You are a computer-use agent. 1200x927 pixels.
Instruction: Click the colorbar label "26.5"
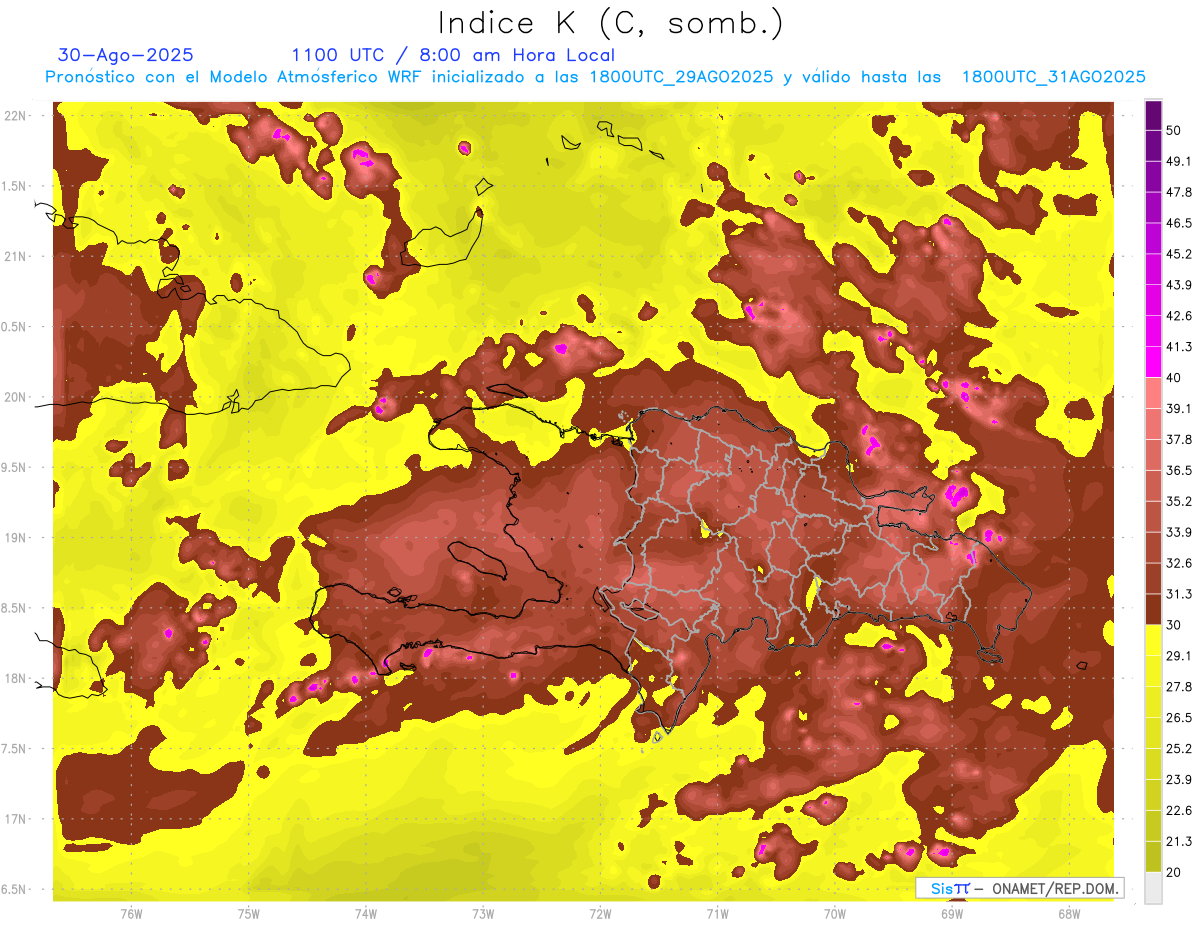(x=1179, y=717)
